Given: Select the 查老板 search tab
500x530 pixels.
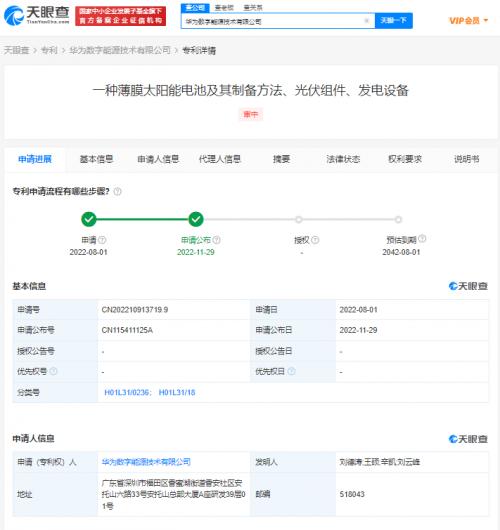Looking at the screenshot, I should point(224,8).
